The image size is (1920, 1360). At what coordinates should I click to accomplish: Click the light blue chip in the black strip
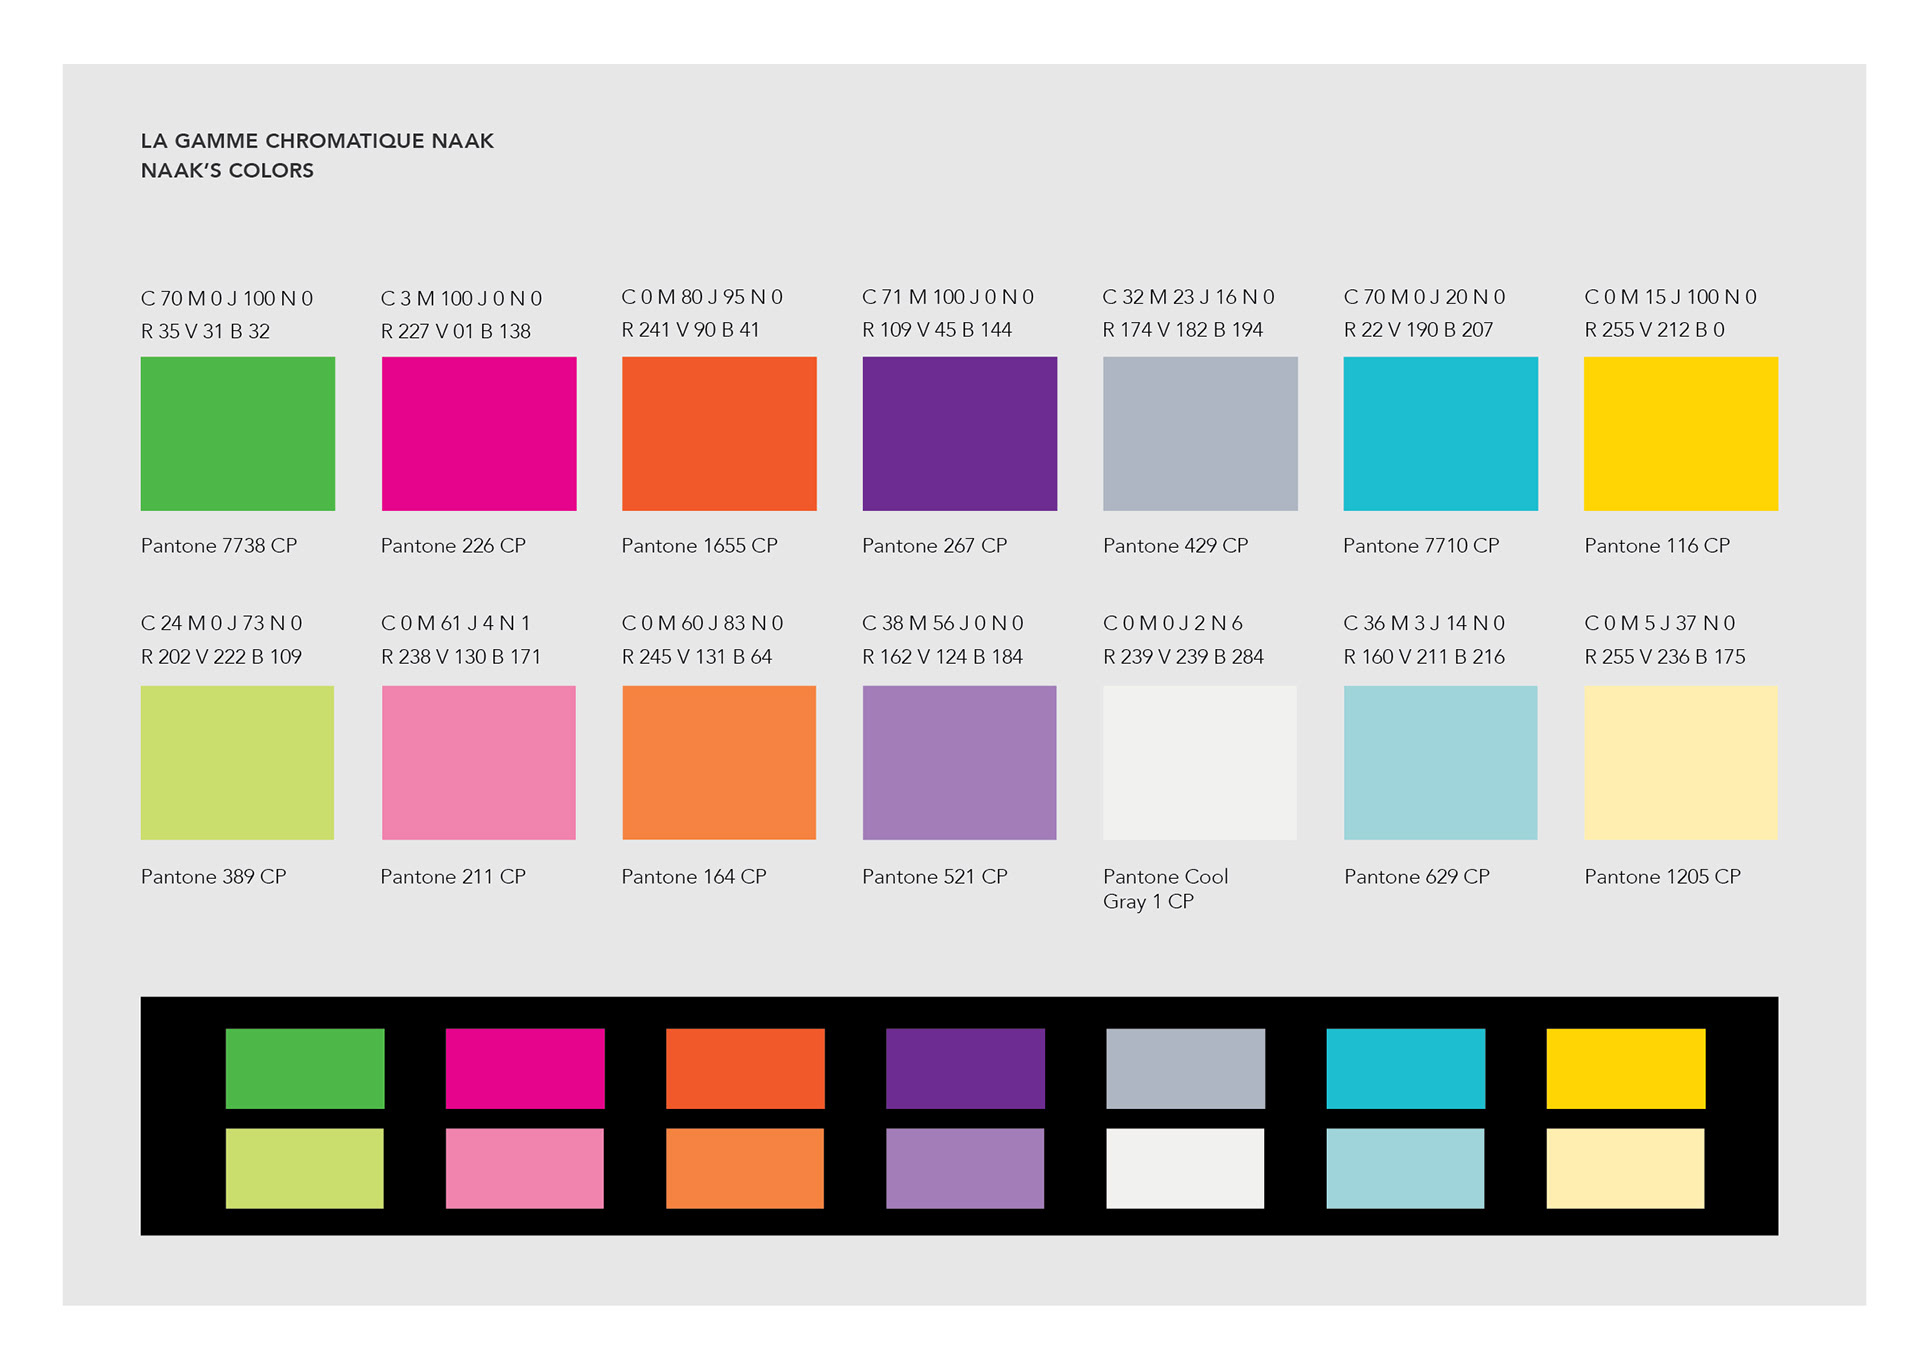pyautogui.click(x=1406, y=1169)
